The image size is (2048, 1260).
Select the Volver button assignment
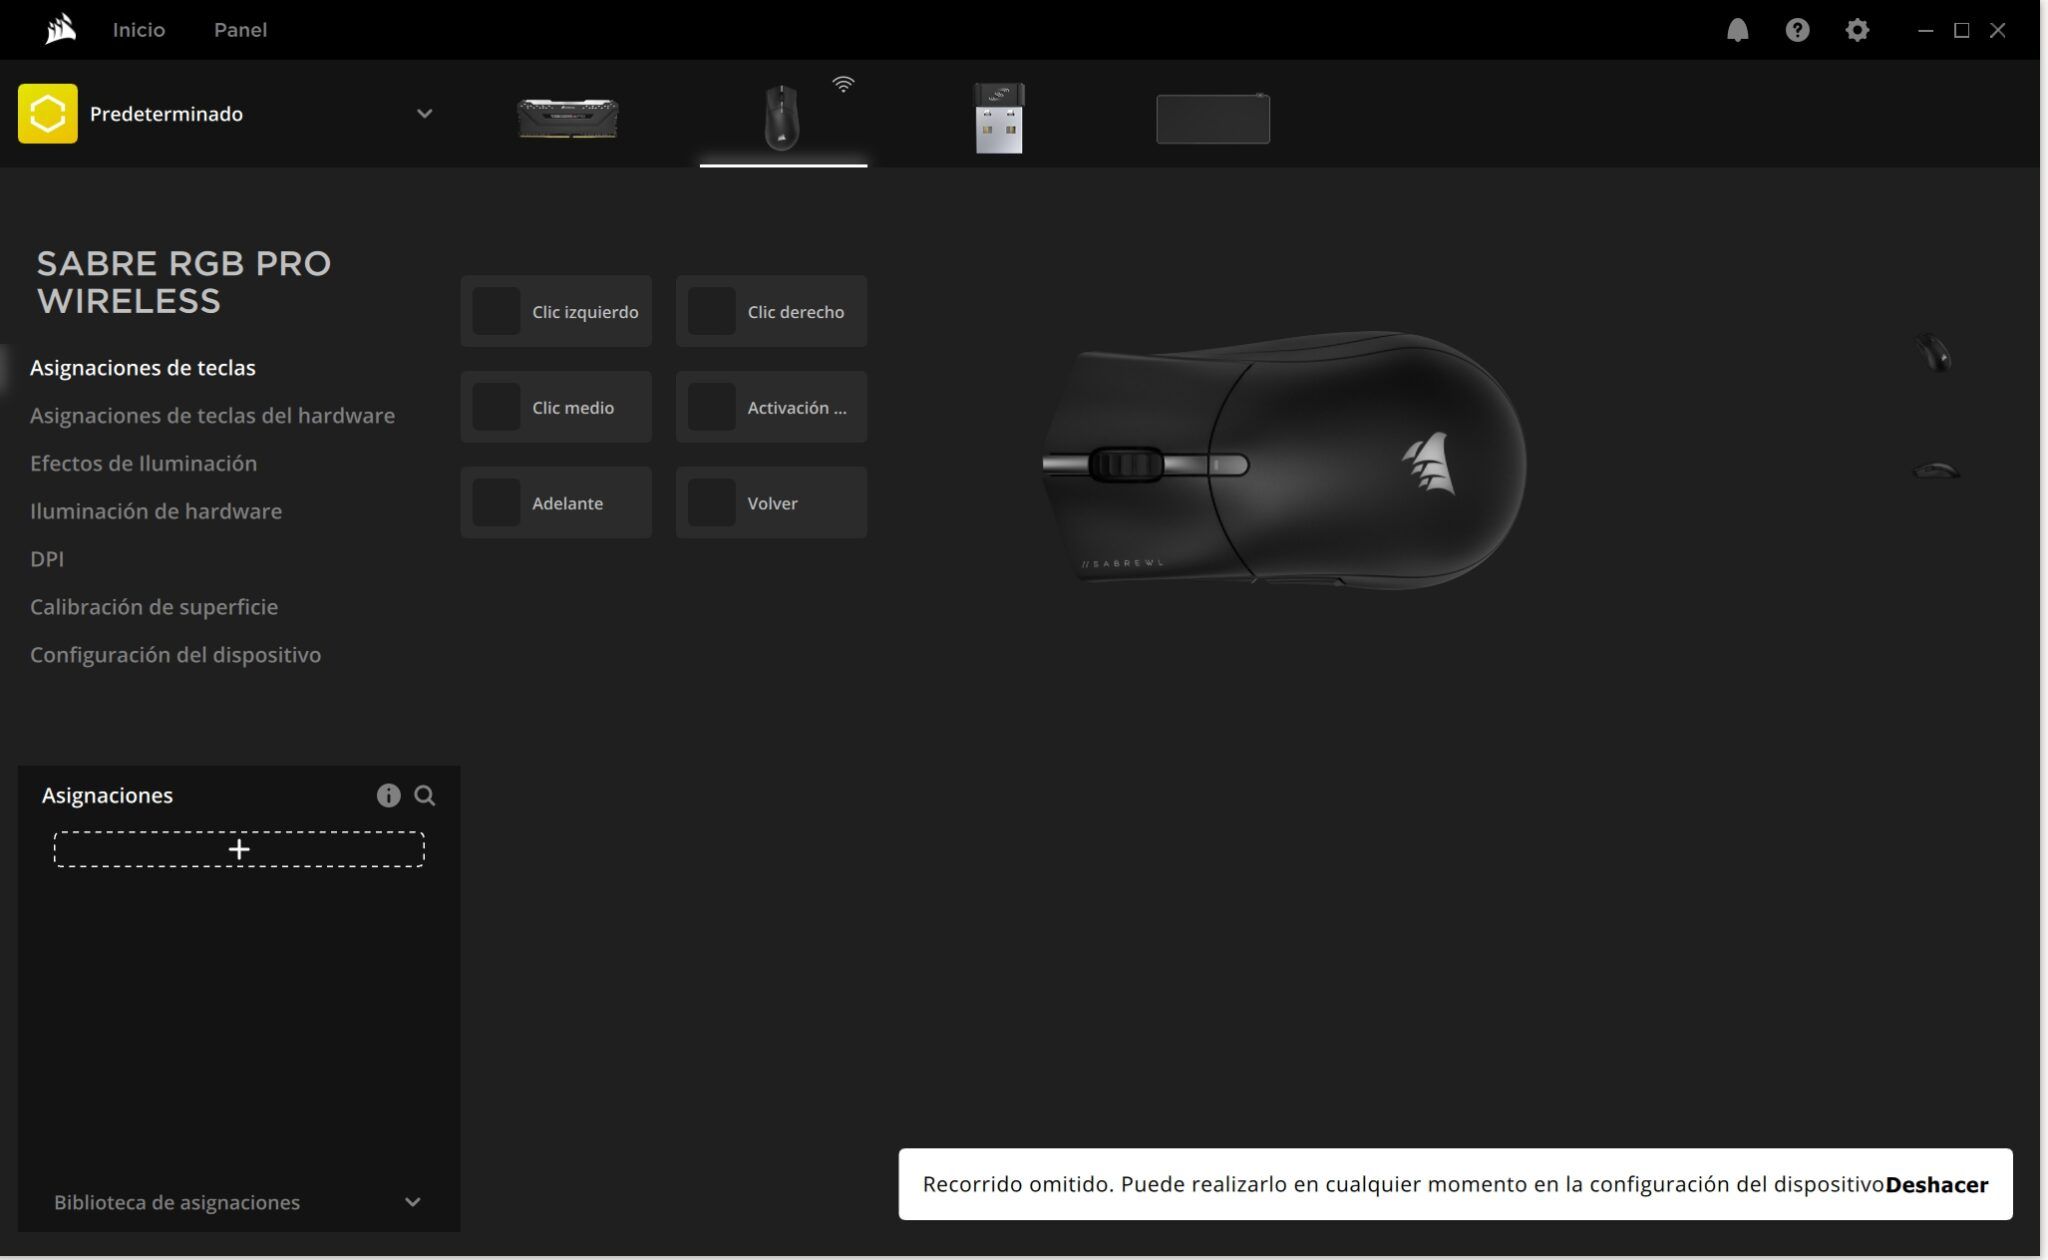coord(771,503)
